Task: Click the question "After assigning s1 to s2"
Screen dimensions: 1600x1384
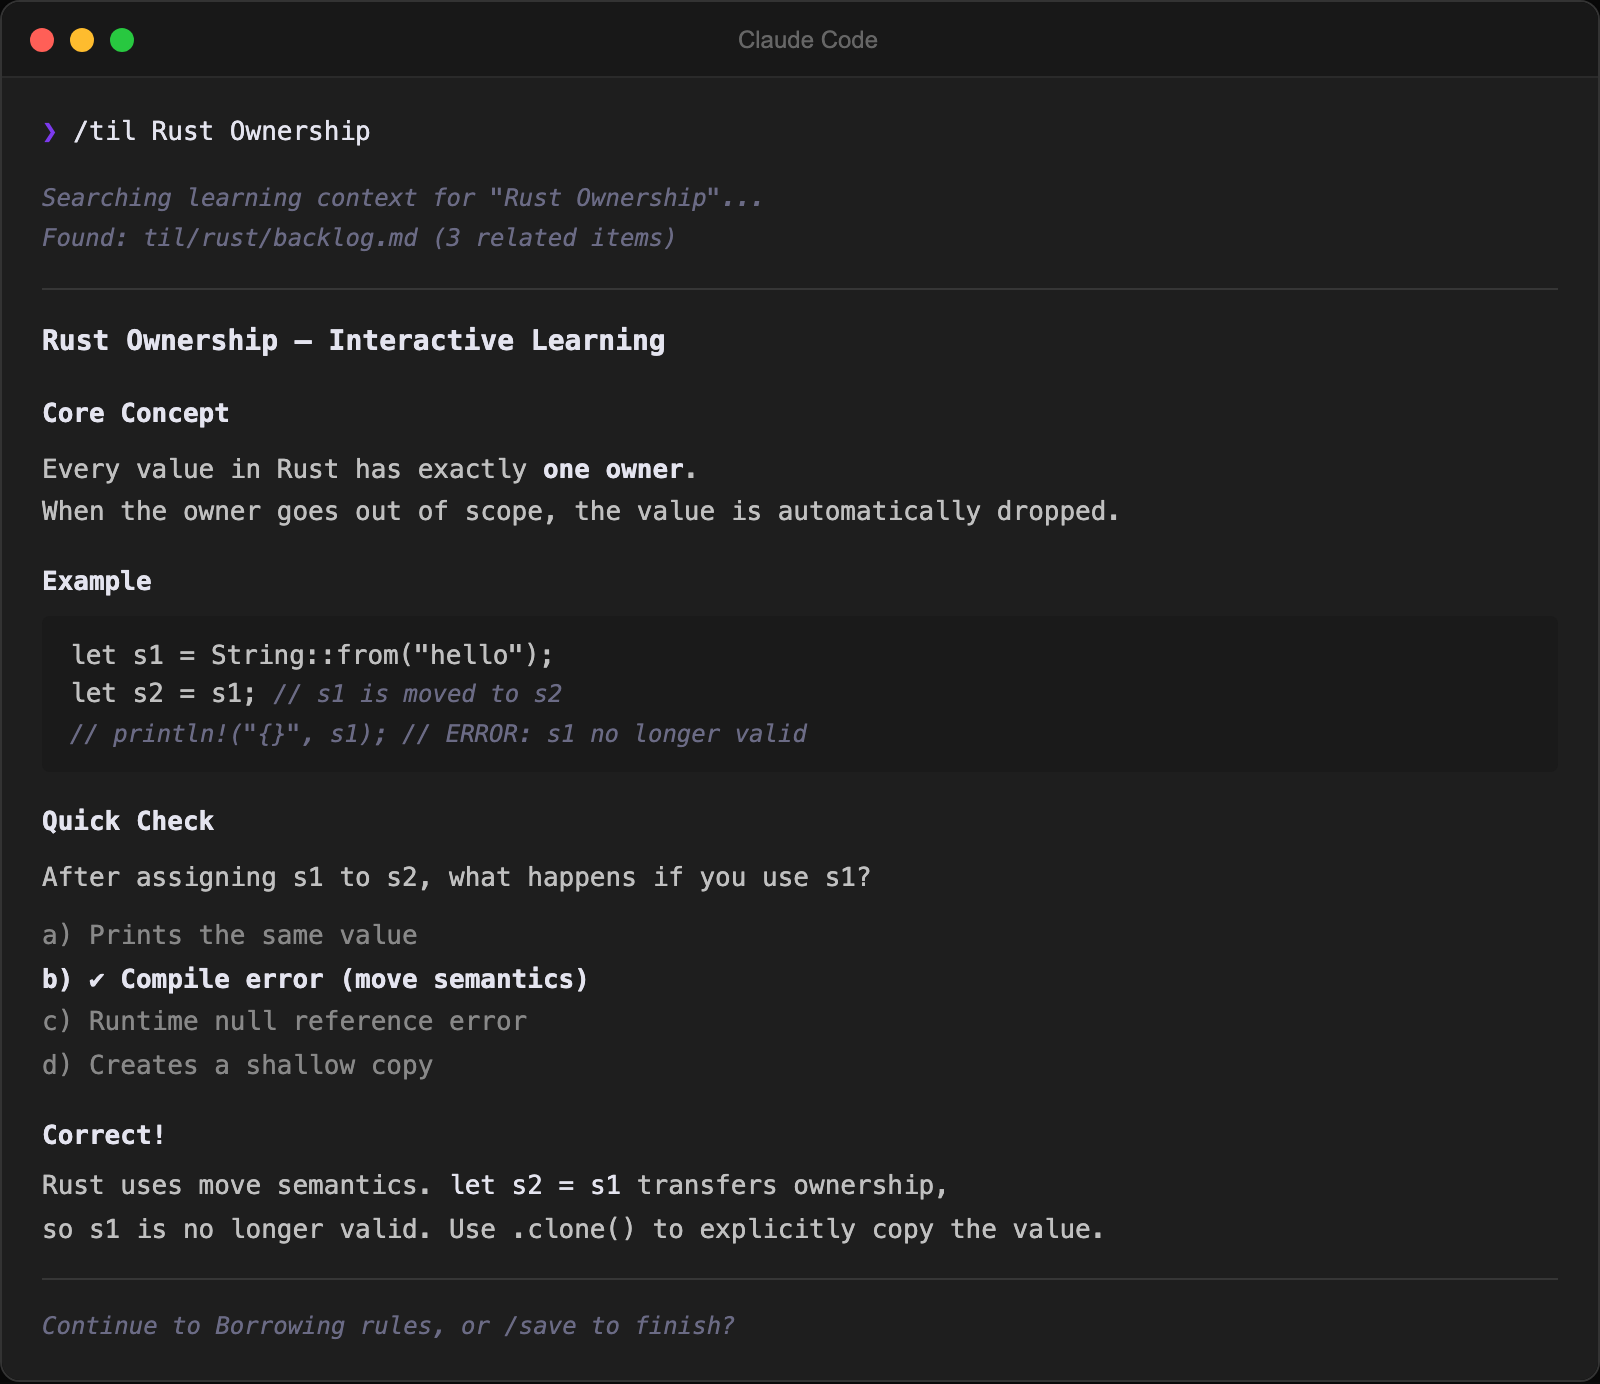Action: 457,877
